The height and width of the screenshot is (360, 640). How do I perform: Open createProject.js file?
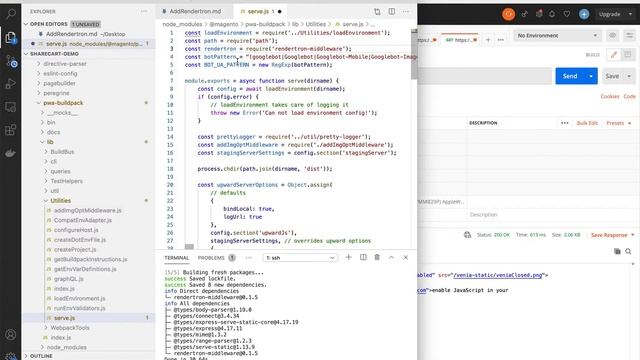[75, 249]
